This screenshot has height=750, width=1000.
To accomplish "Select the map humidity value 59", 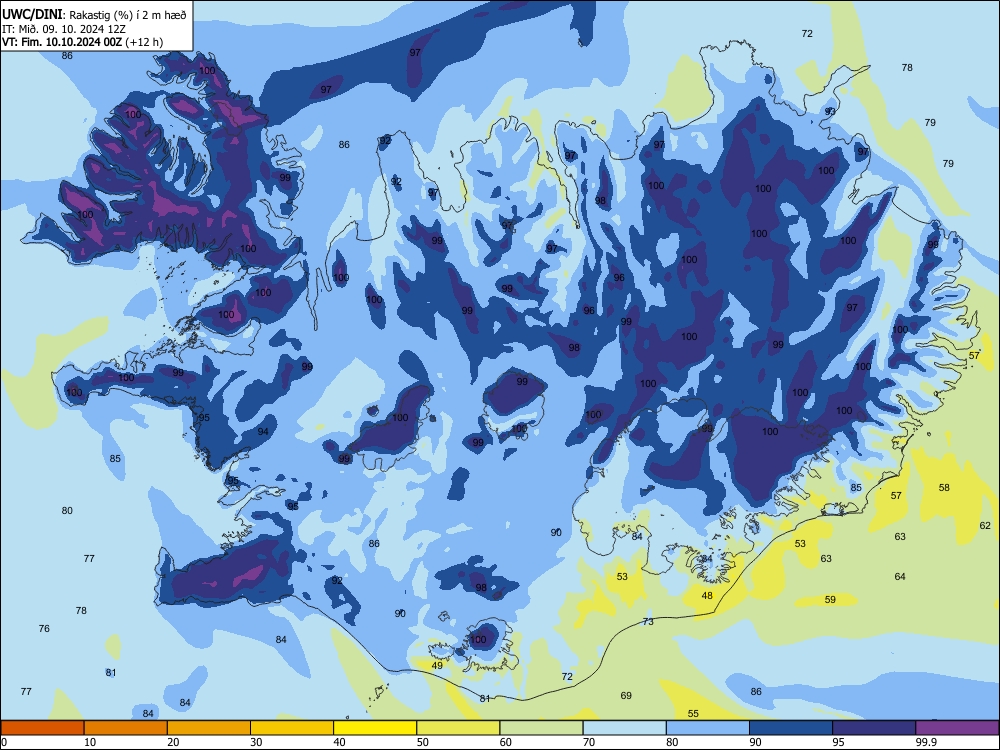I will tap(830, 599).
